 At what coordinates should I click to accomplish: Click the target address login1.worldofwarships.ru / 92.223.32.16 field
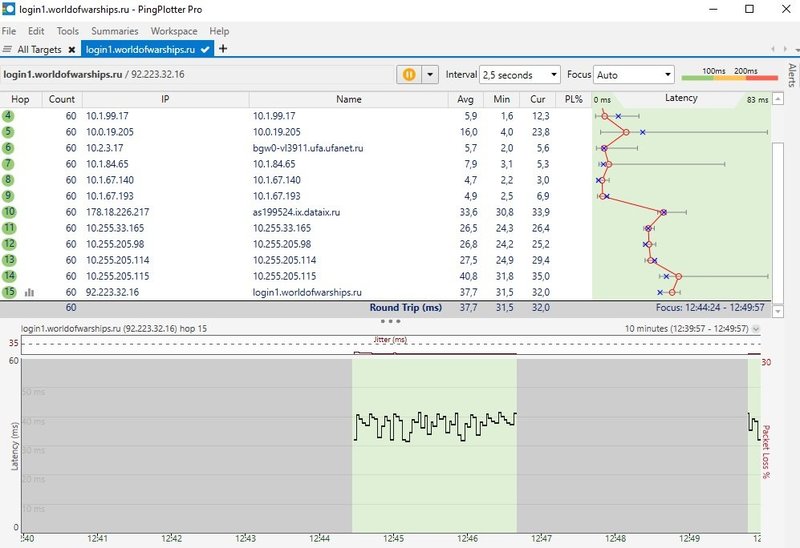196,74
